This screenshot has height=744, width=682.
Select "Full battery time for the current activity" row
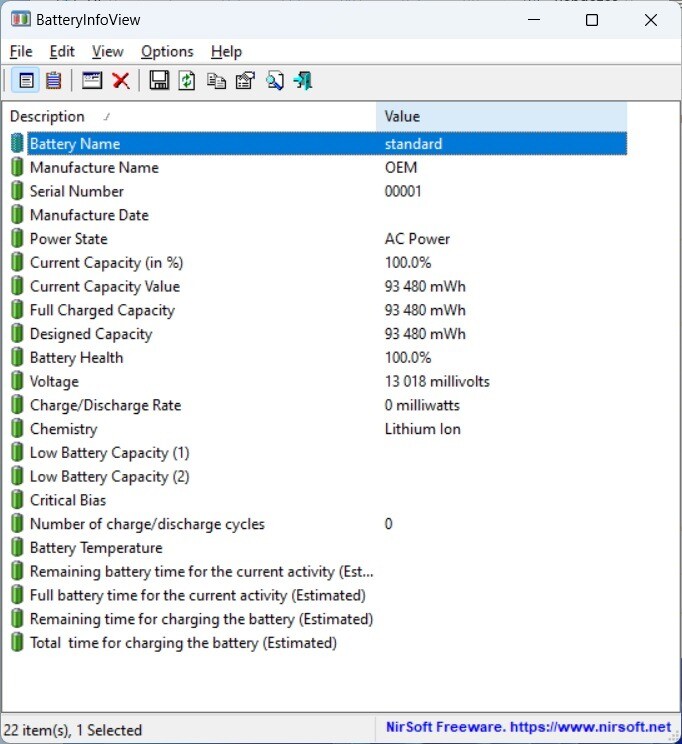(x=319, y=595)
